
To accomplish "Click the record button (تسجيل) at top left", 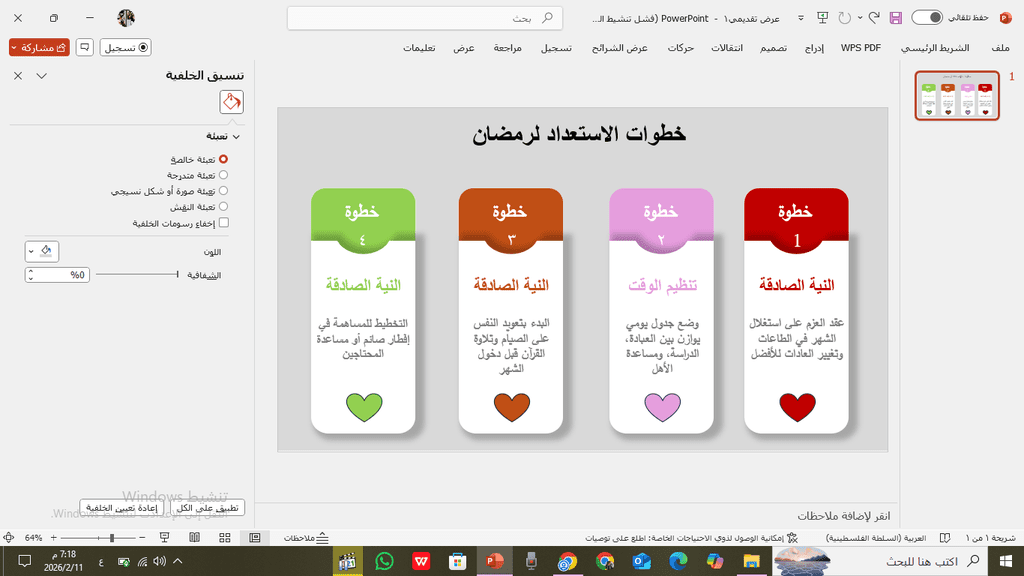I will click(x=125, y=47).
